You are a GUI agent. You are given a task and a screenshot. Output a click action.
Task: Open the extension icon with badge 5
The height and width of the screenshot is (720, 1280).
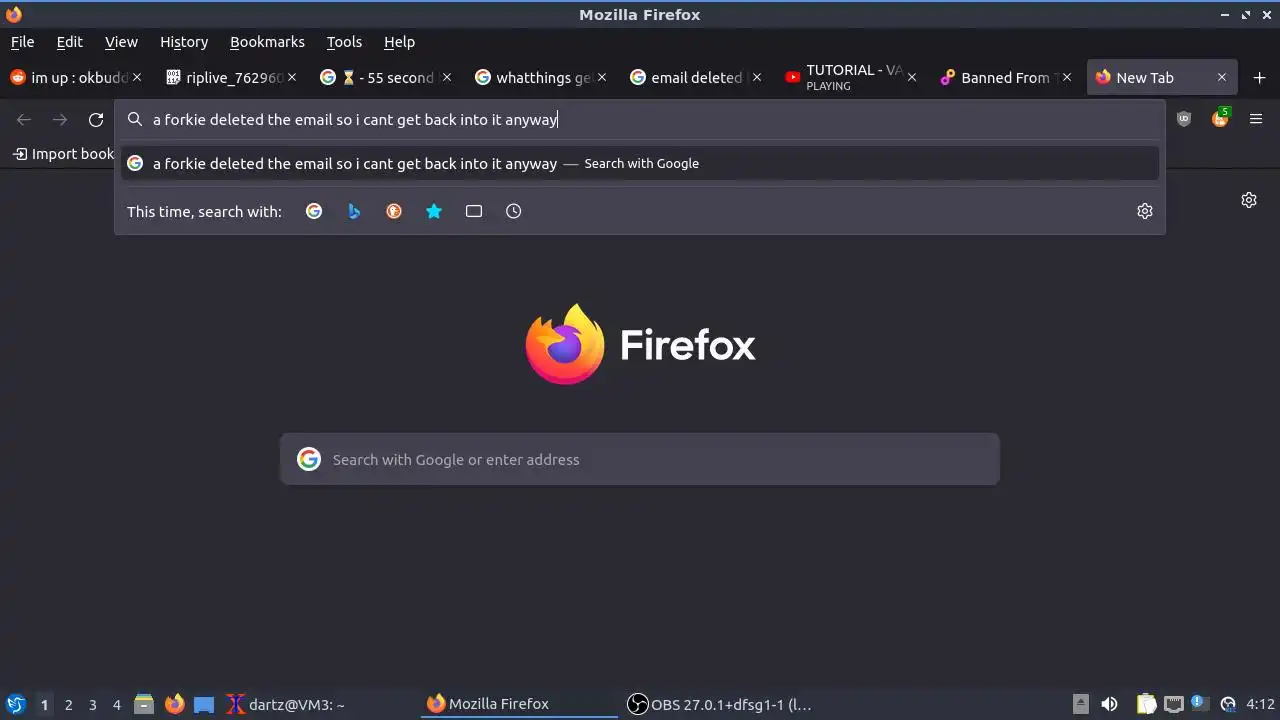tap(1220, 118)
